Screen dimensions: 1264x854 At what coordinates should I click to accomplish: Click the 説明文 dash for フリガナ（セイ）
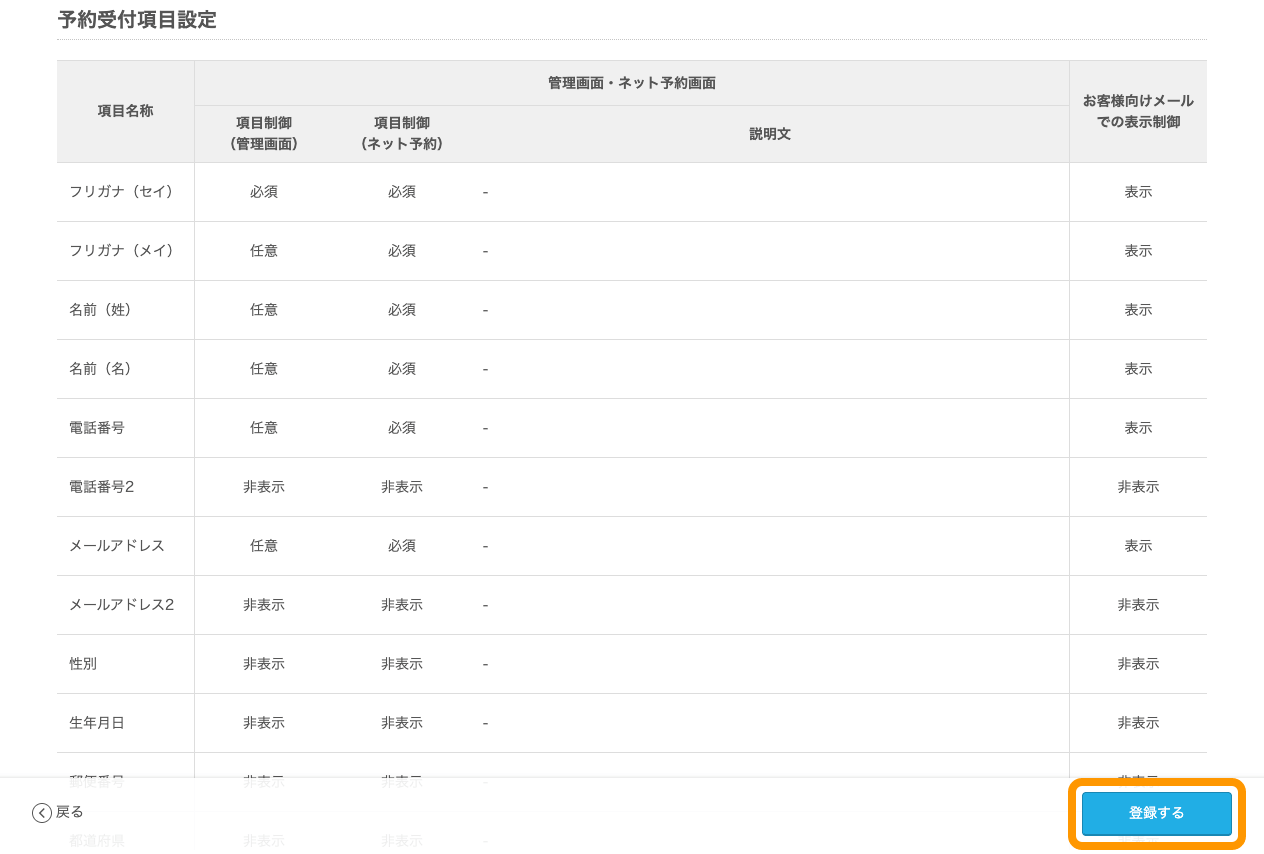point(485,192)
